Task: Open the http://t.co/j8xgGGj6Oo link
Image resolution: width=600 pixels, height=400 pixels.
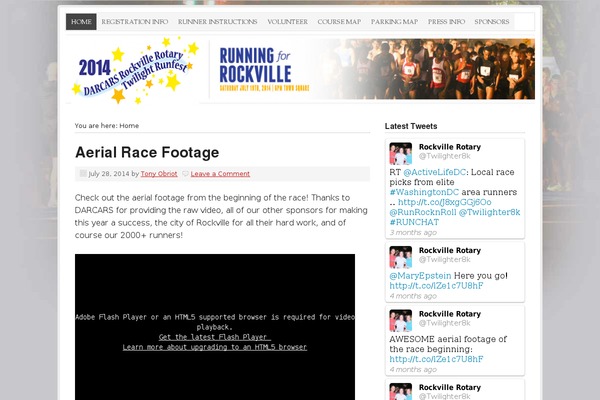Action: (445, 202)
